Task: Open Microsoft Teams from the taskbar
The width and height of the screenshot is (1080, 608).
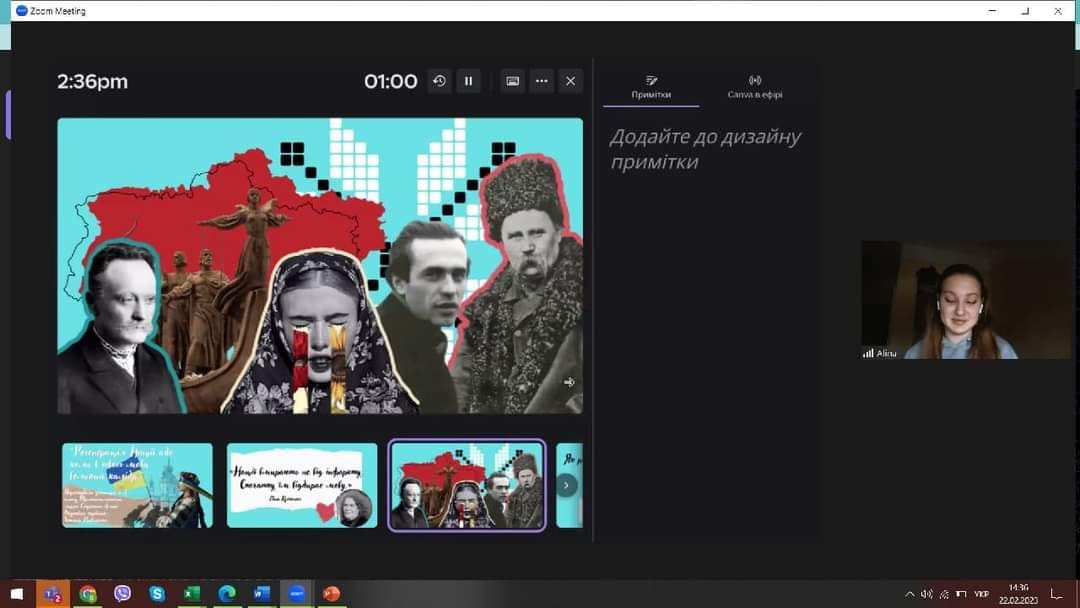Action: (x=52, y=594)
